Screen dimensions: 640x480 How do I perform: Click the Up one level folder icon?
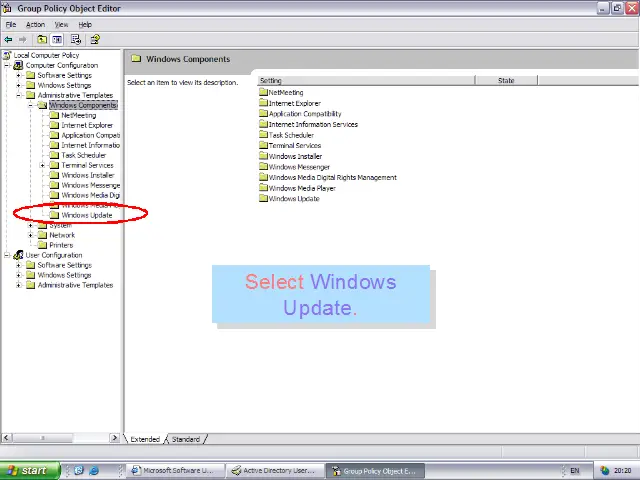[x=42, y=40]
